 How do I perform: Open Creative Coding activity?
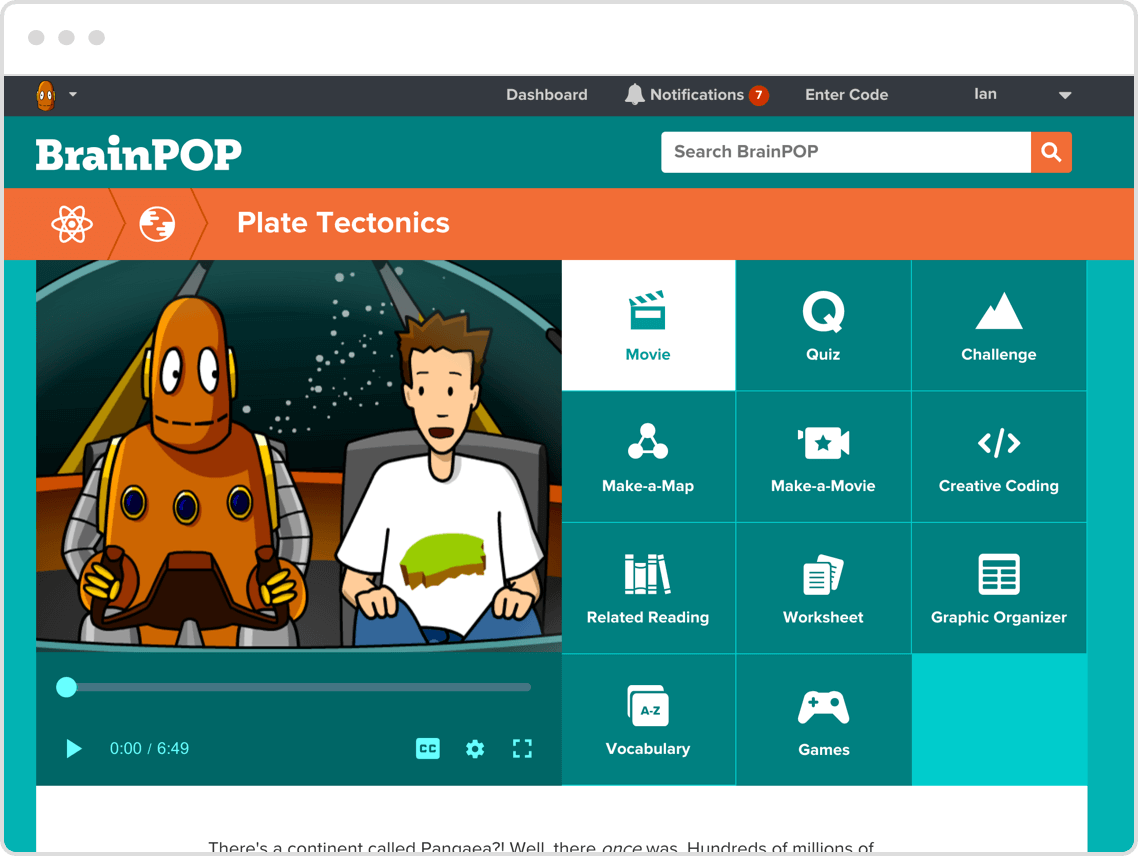tap(998, 457)
